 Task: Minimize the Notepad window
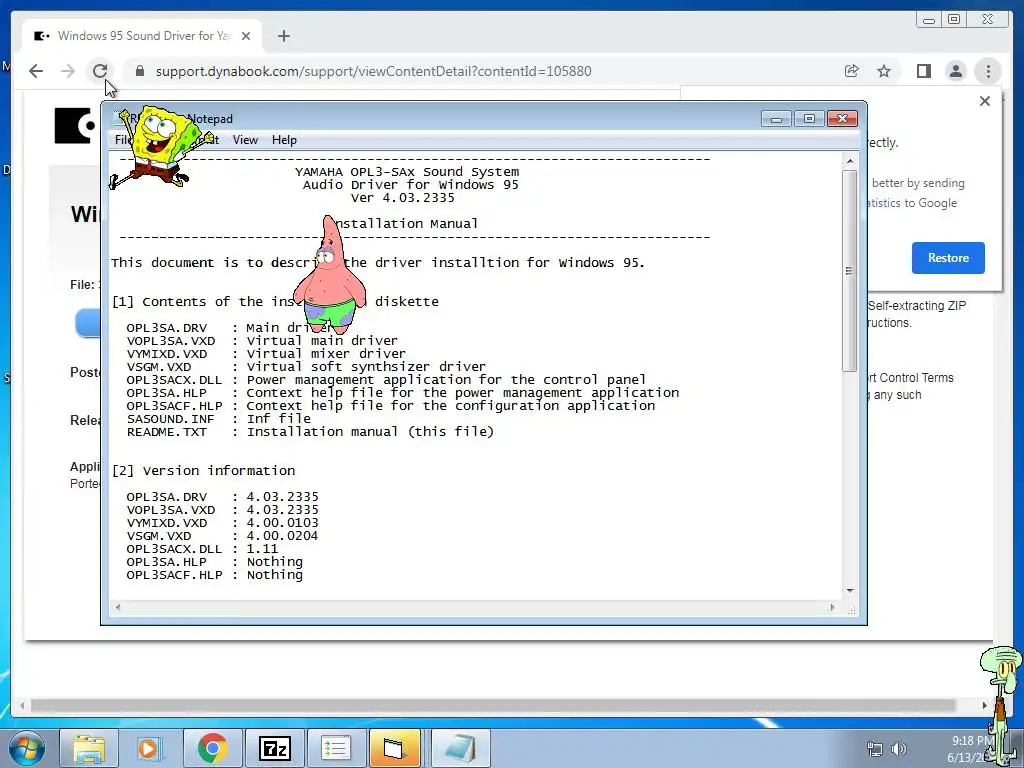click(x=776, y=119)
